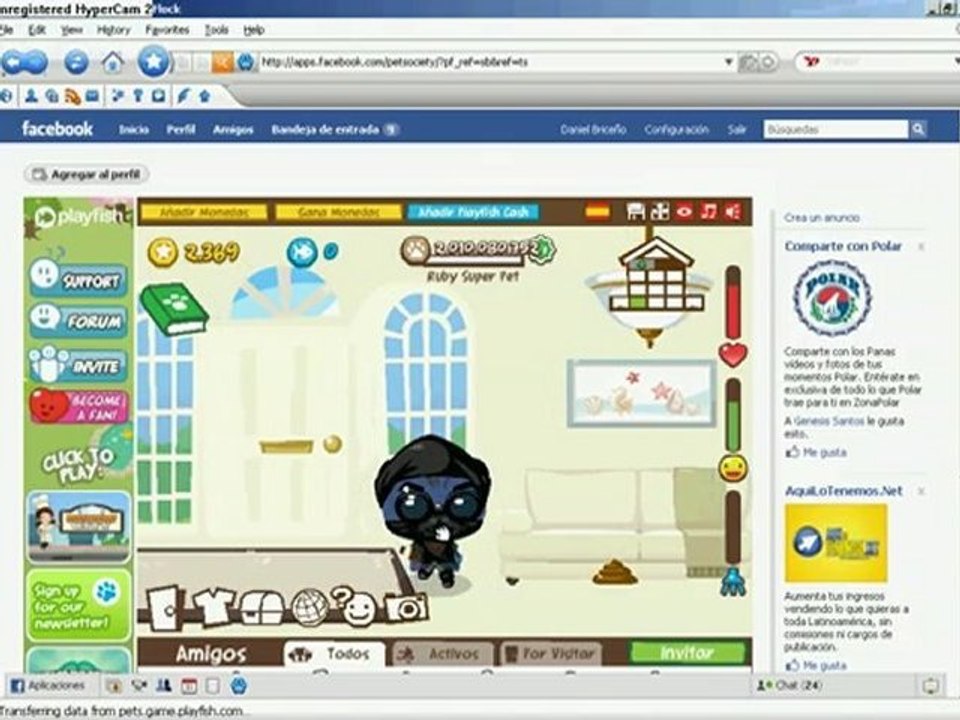The image size is (960, 720).
Task: Open the RSS feeds icon in Flock toolbar
Action: tap(73, 96)
